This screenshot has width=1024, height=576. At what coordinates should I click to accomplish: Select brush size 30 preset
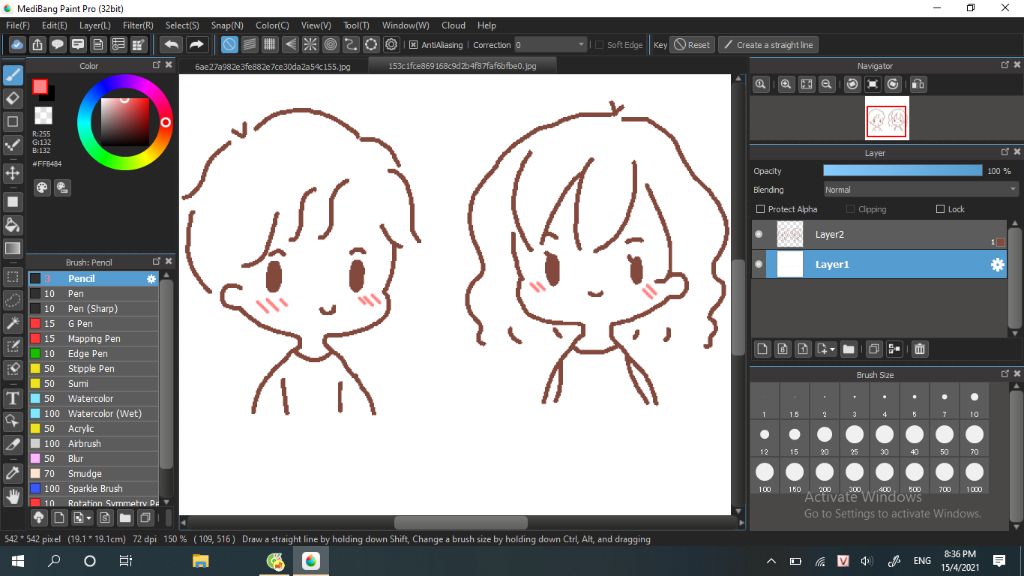pos(884,438)
